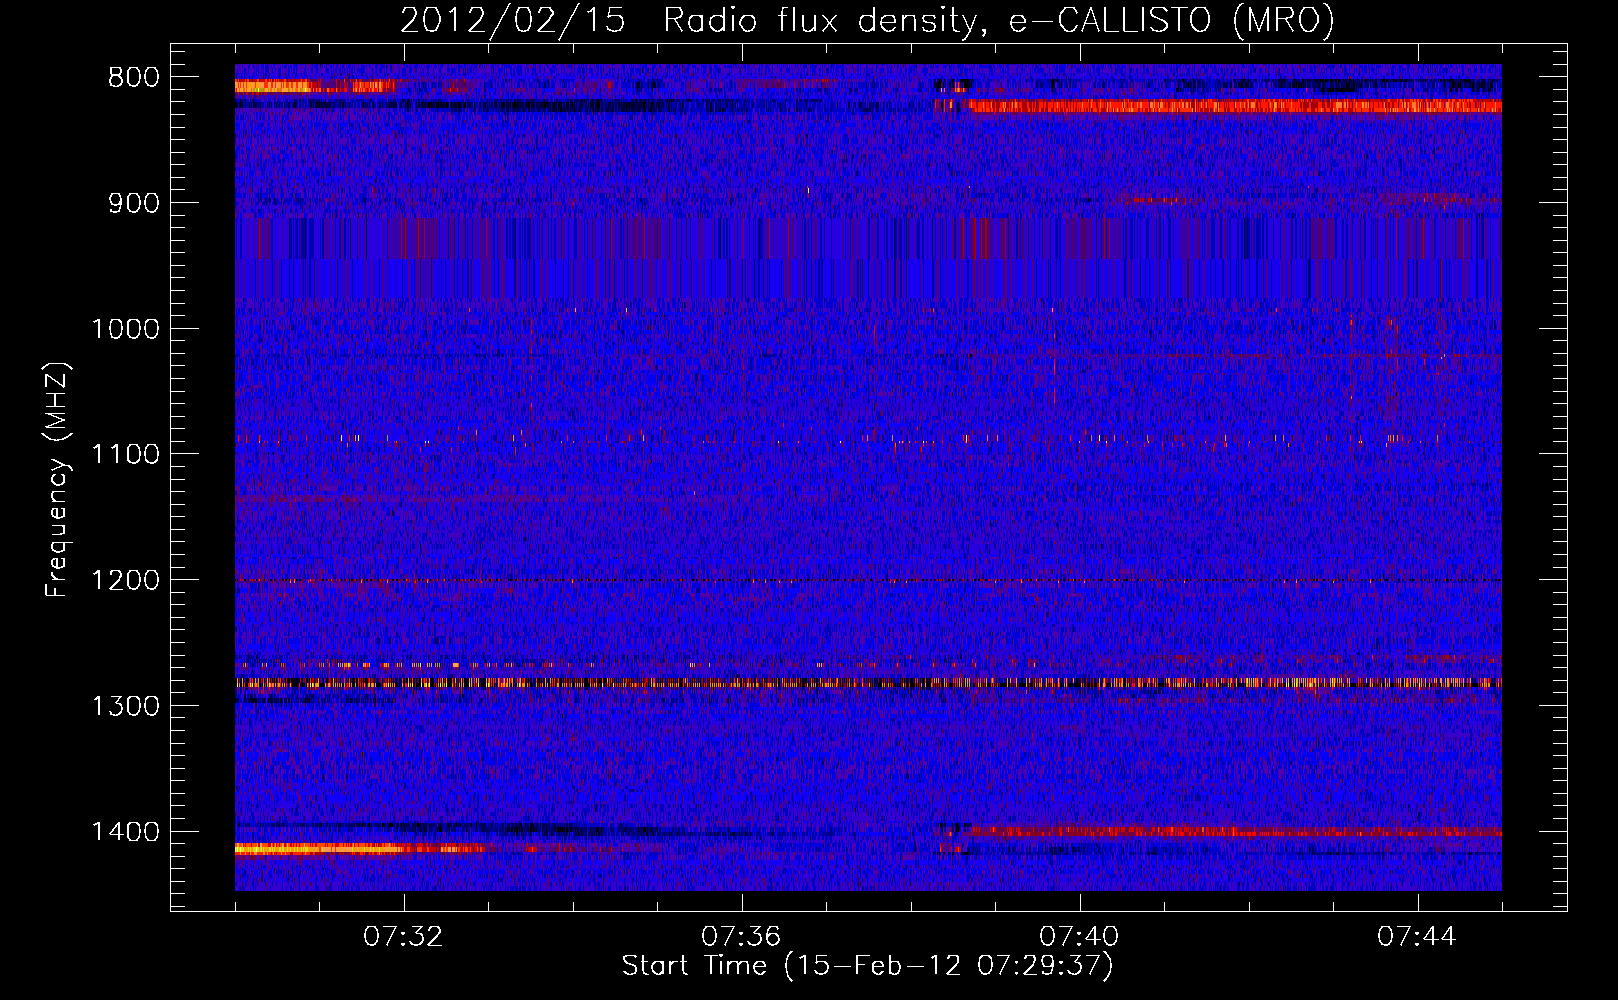Viewport: 1618px width, 1000px height.
Task: Click the '07:40' time tick label
Action: 1079,937
